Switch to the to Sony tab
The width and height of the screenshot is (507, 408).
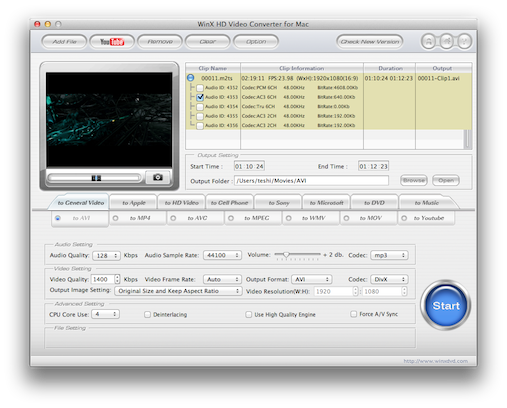279,203
